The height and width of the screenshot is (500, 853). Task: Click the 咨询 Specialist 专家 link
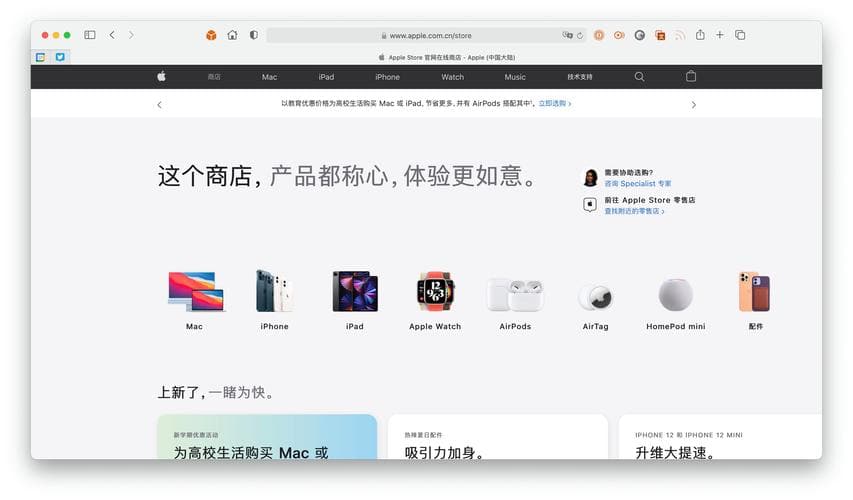point(637,184)
